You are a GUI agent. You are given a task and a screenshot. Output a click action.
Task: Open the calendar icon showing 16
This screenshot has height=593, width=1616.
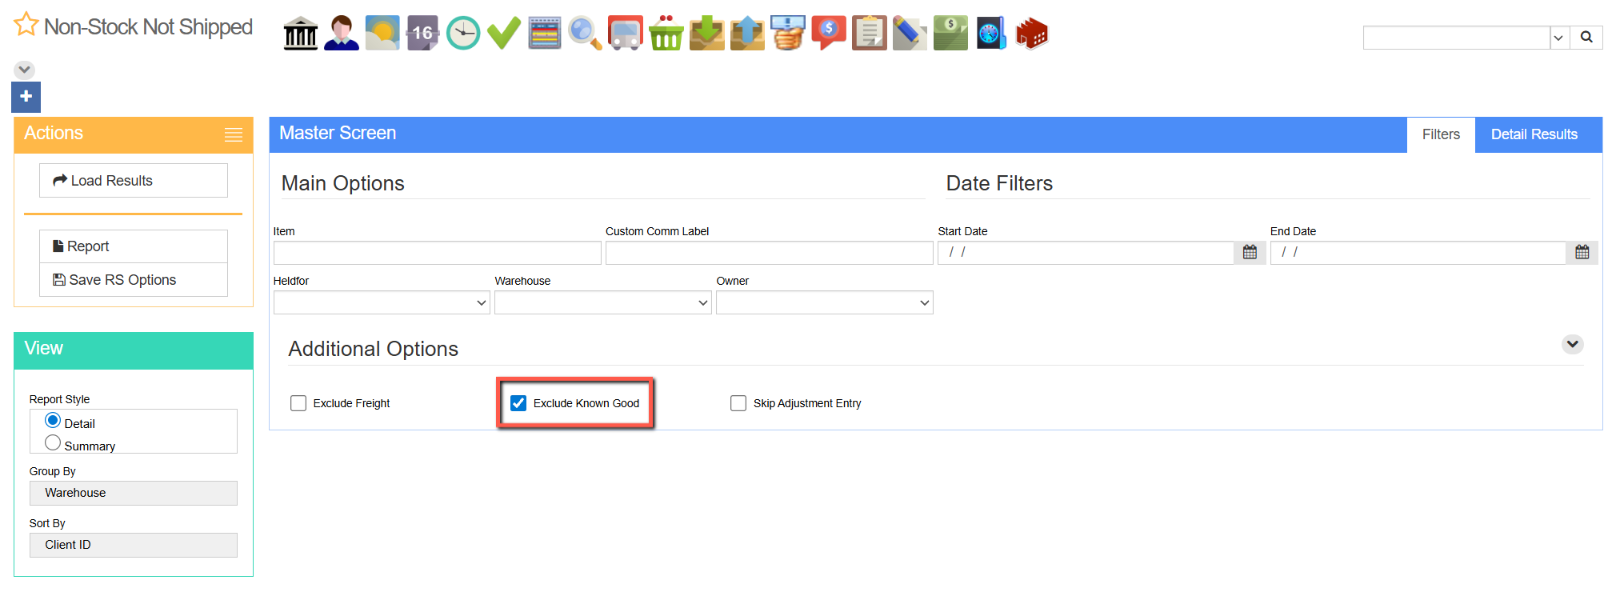[422, 33]
